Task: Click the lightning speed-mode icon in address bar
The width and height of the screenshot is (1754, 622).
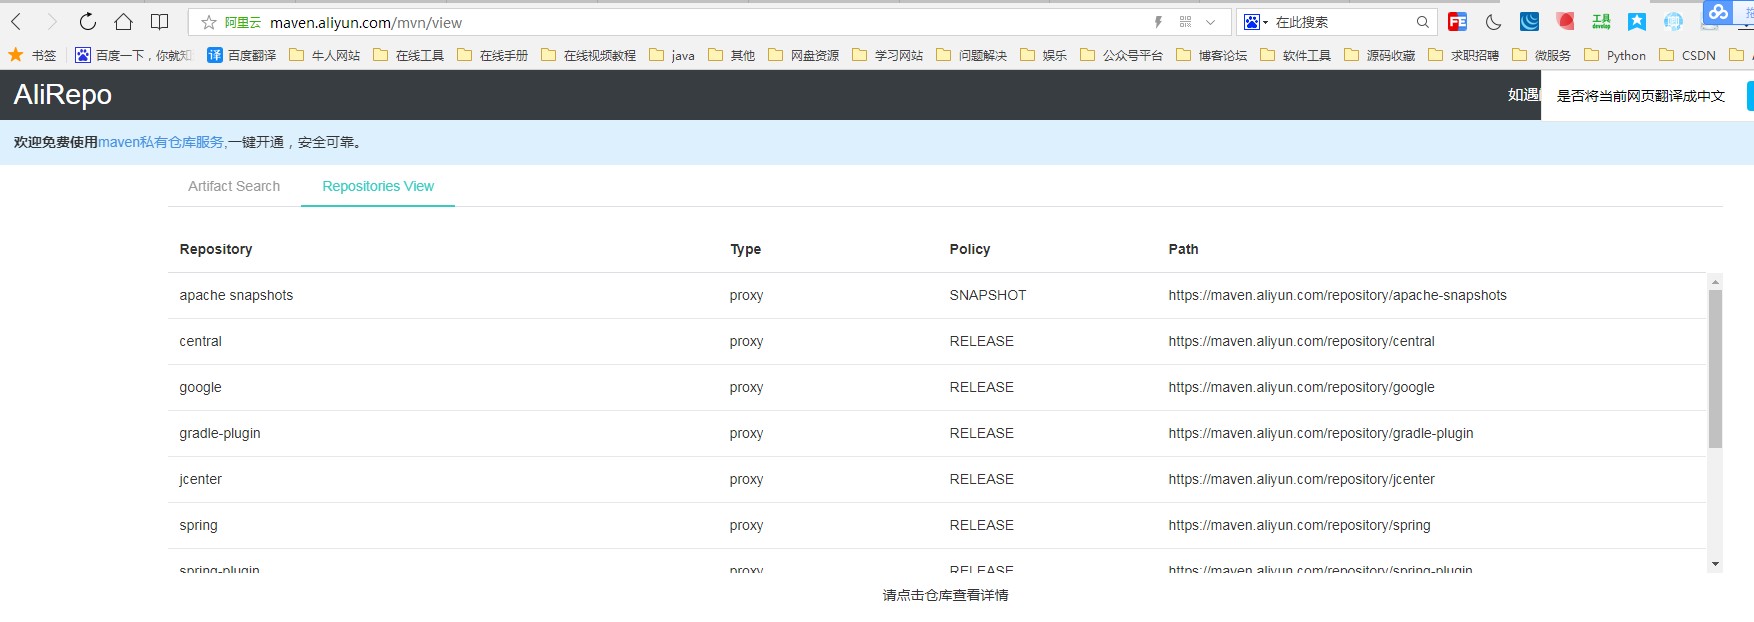Action: coord(1158,22)
